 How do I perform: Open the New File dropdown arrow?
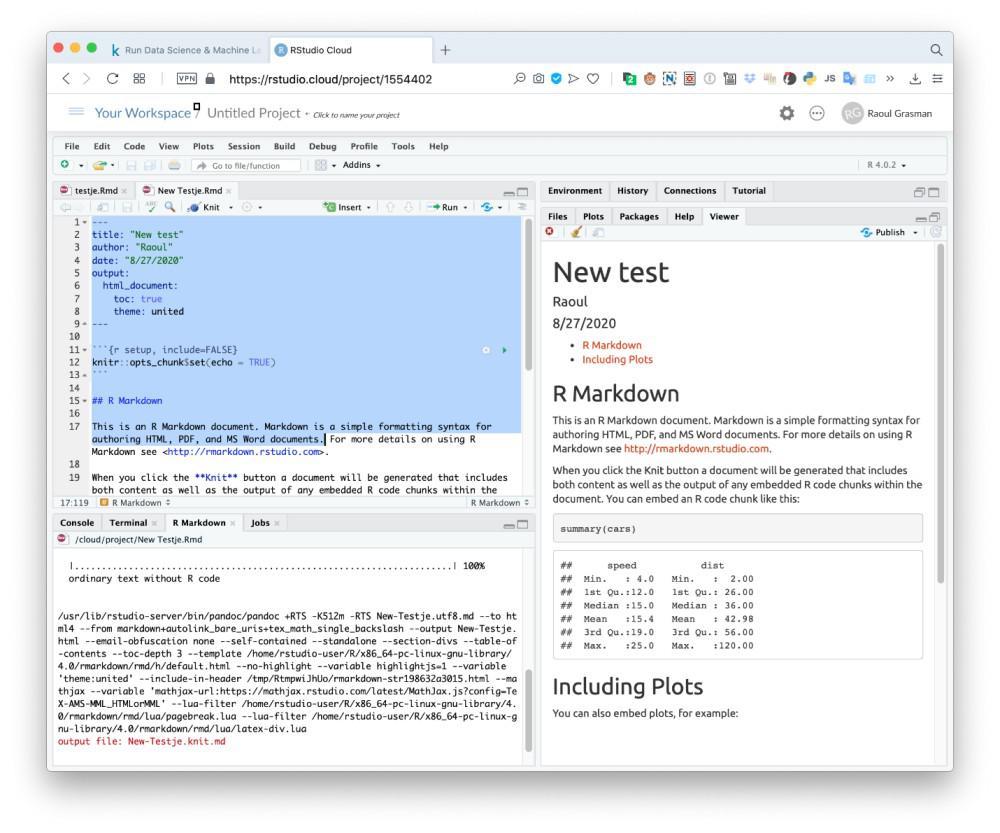81,165
